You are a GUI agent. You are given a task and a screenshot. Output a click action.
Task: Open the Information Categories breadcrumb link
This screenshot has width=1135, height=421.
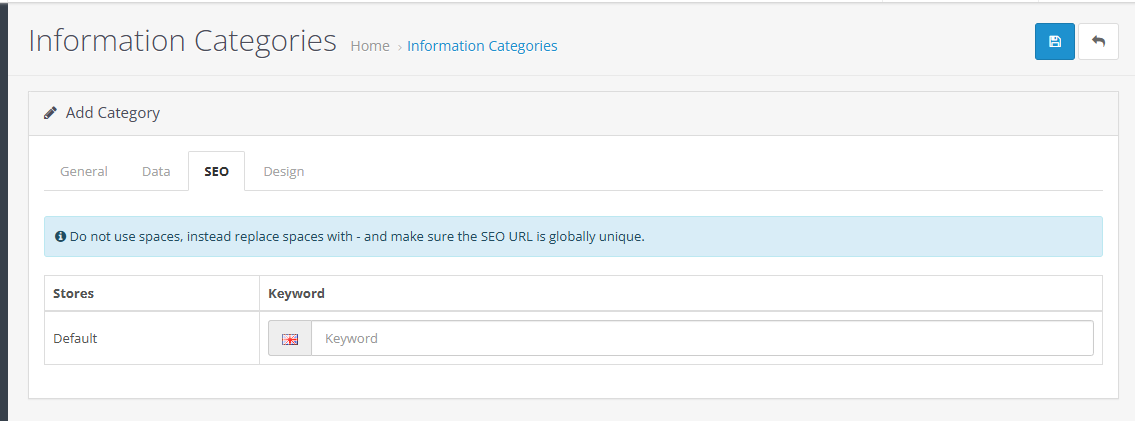coord(482,46)
